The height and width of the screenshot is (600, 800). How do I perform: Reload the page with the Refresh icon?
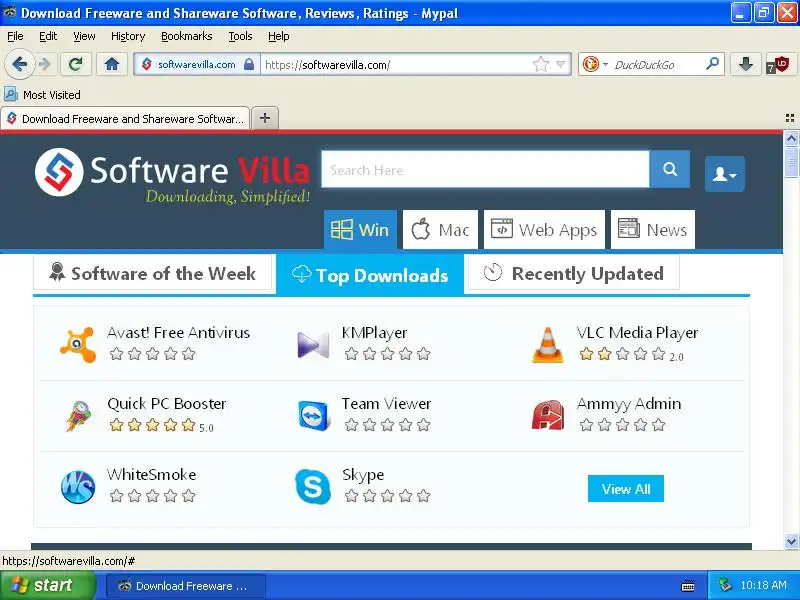(76, 64)
